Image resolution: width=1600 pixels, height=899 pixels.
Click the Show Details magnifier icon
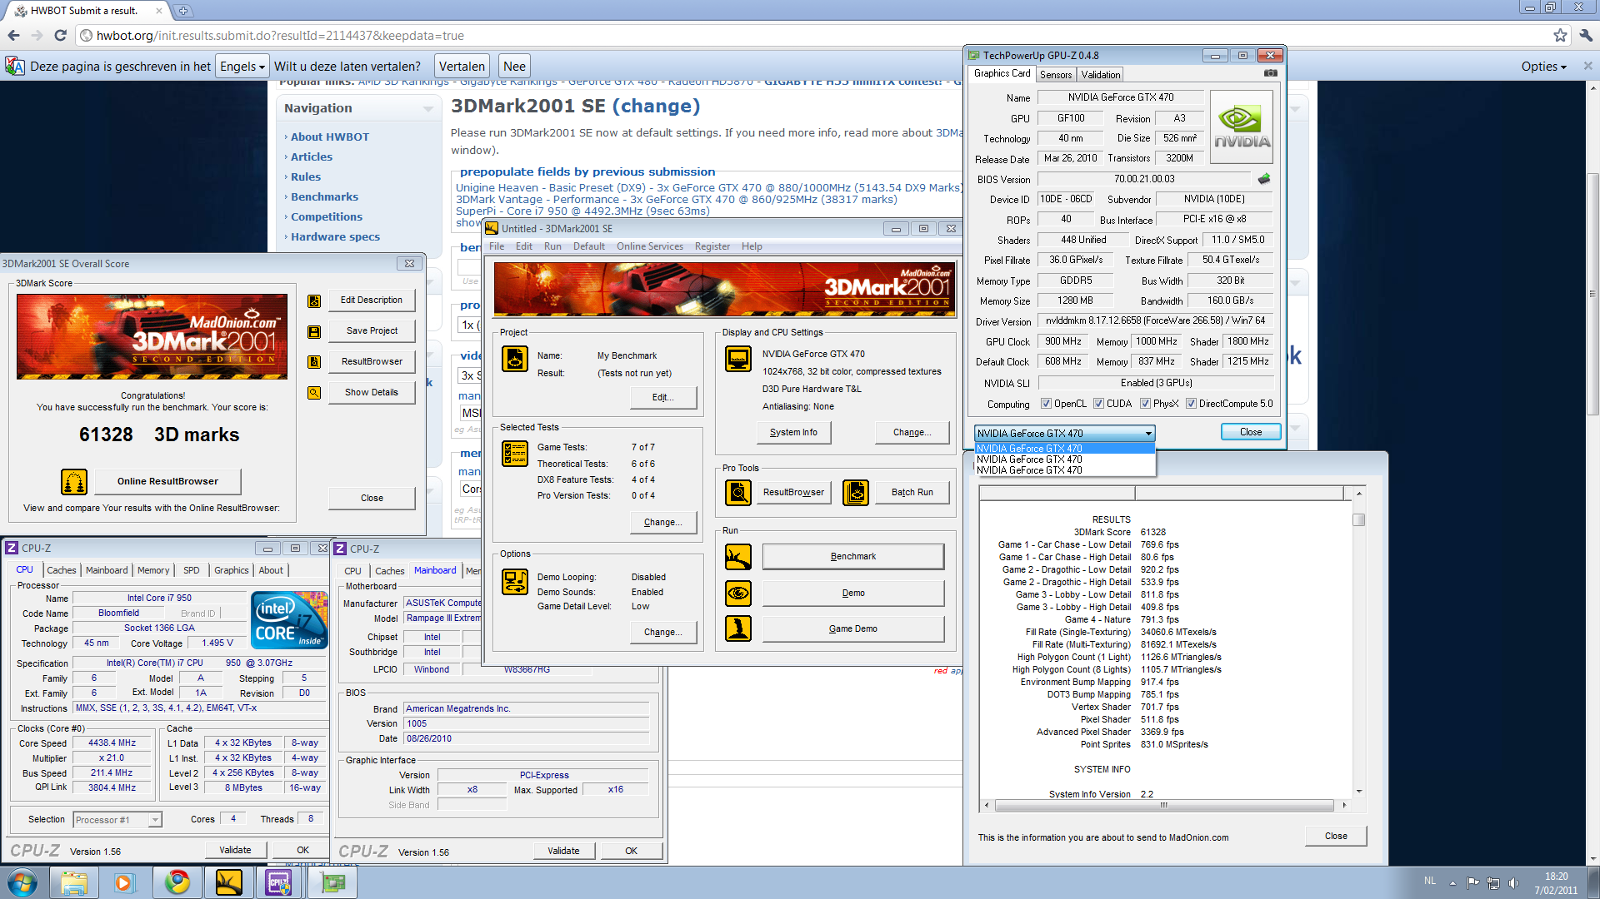(x=314, y=393)
